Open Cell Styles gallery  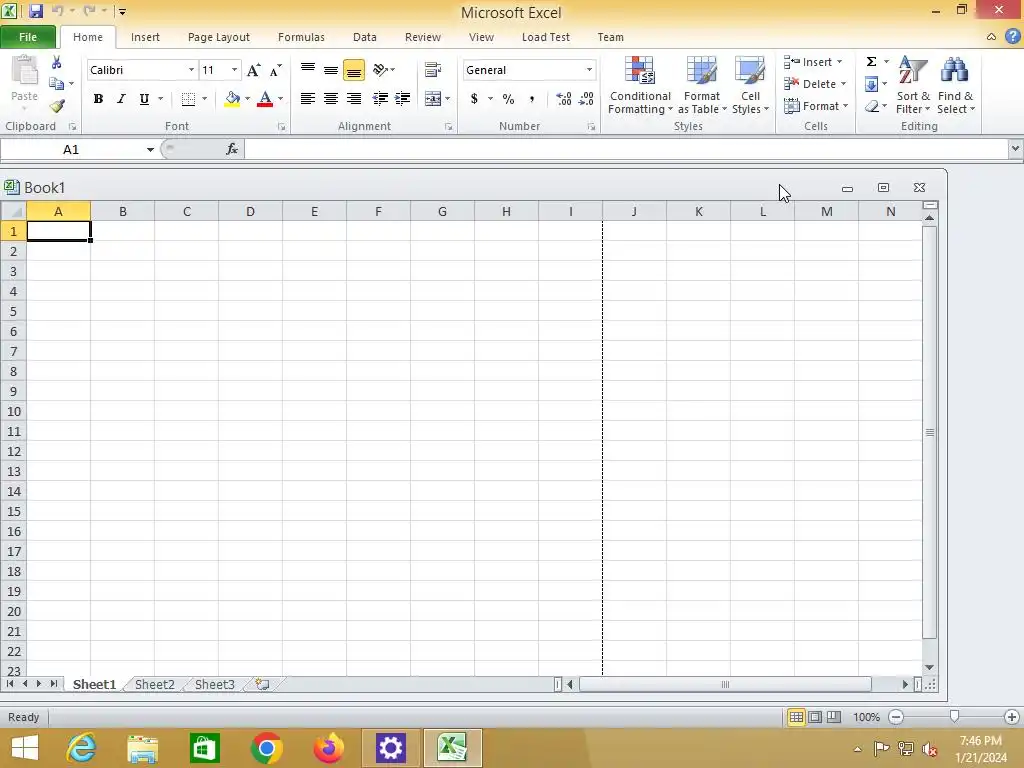coord(750,86)
